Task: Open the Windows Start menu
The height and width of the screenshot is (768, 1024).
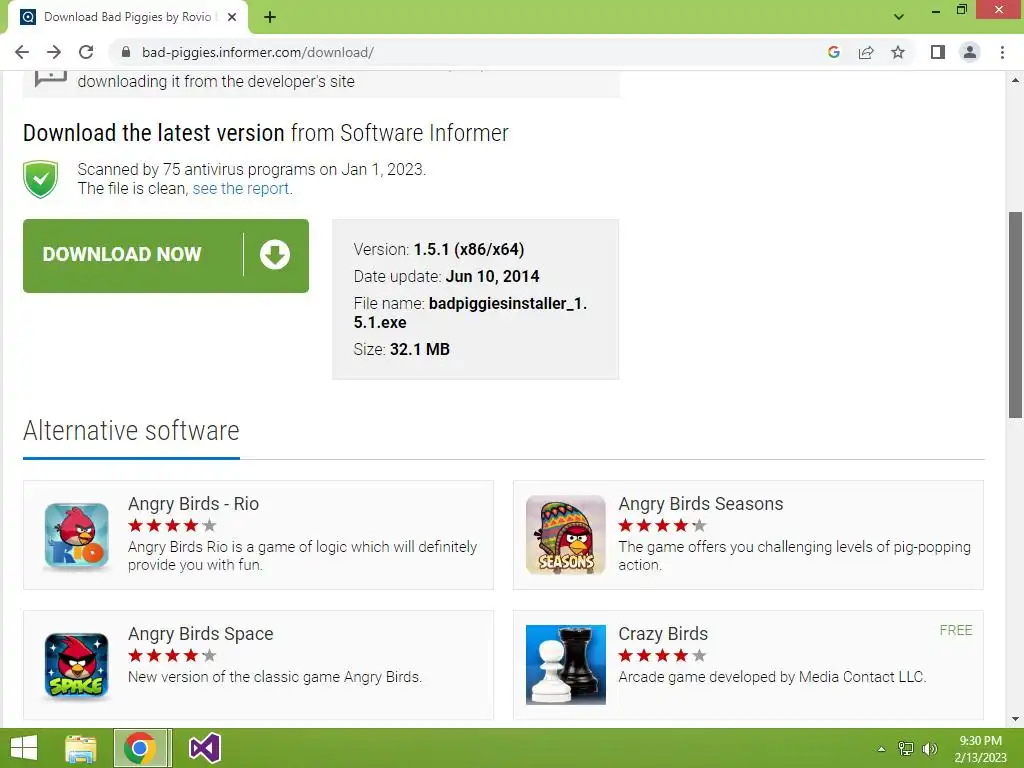Action: point(24,748)
